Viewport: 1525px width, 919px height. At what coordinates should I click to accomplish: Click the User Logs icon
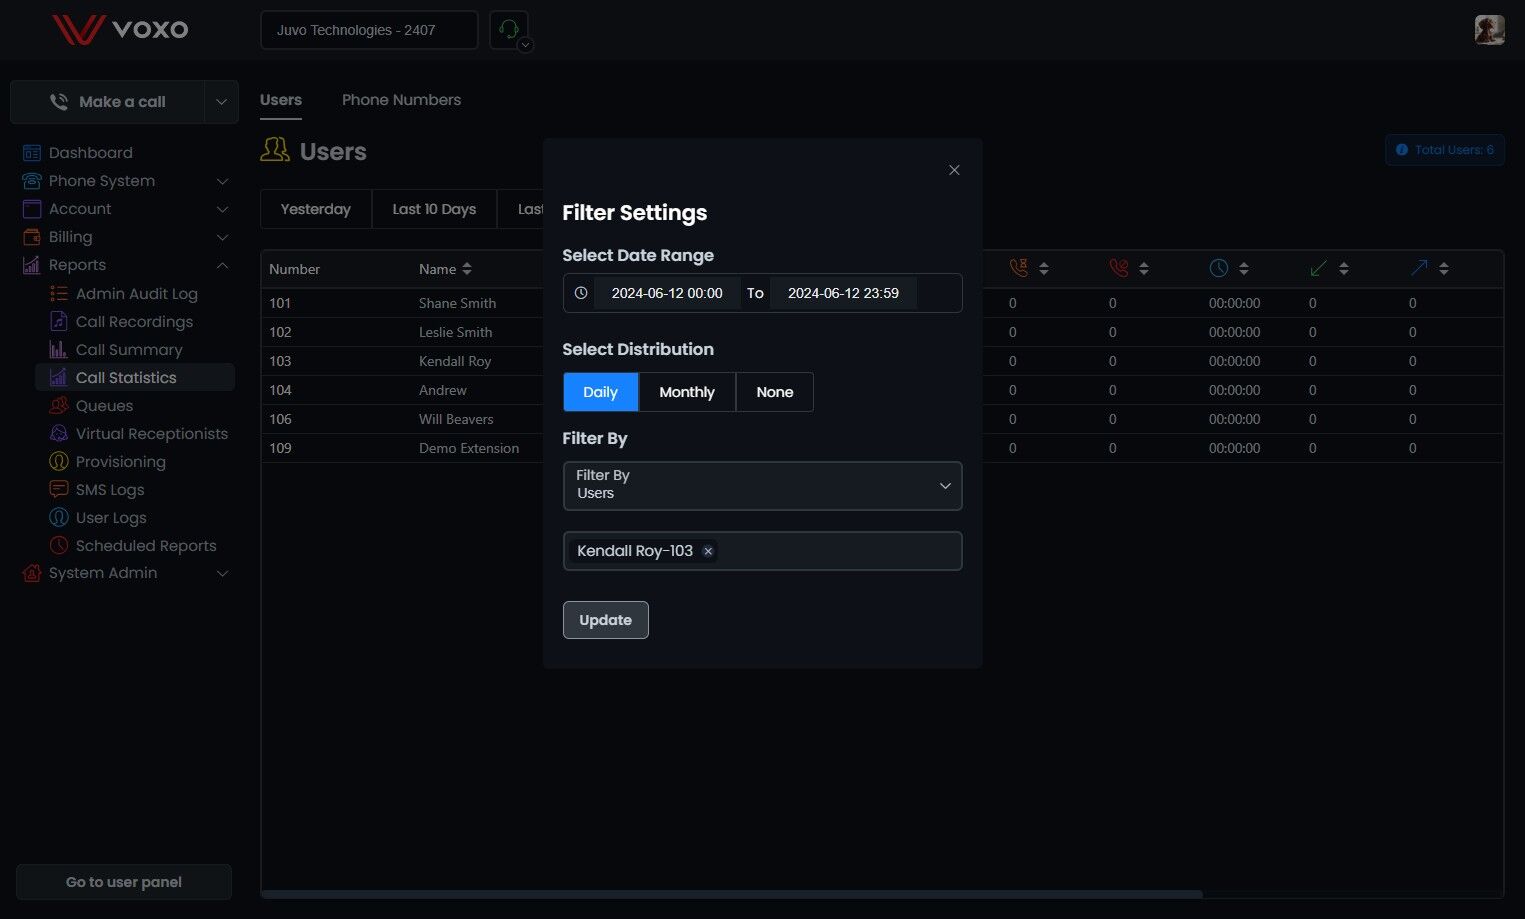pyautogui.click(x=59, y=518)
